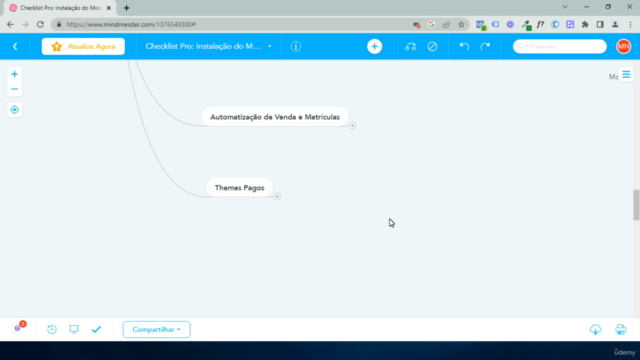
Task: Start presentation mode icon
Action: [x=74, y=329]
